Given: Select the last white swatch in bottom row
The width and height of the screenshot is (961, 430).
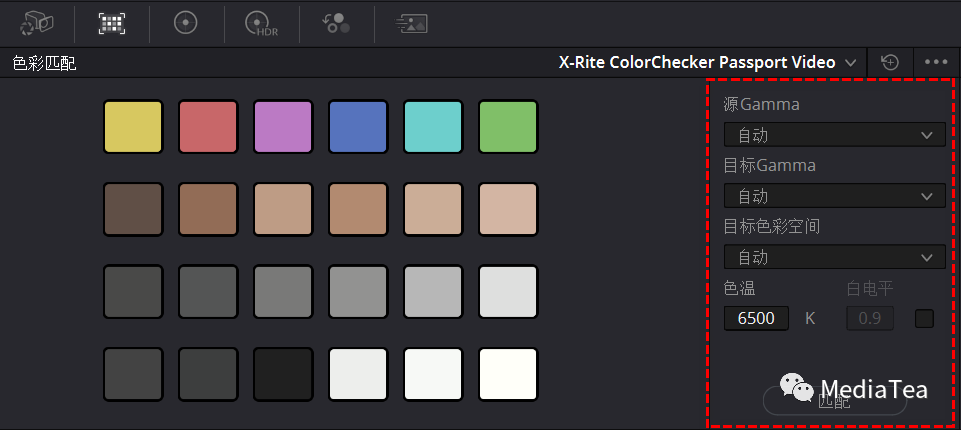Looking at the screenshot, I should (508, 374).
